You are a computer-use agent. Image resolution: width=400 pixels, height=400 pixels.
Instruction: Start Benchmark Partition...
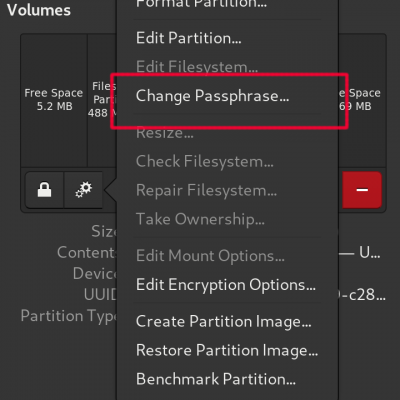pyautogui.click(x=216, y=379)
